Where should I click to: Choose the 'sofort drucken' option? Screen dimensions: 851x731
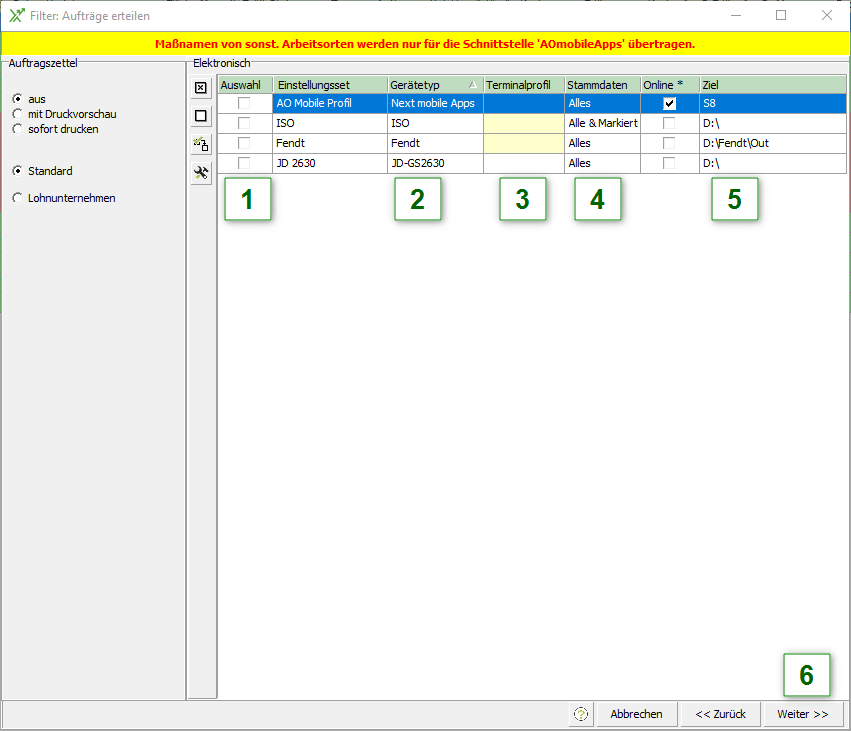click(x=17, y=129)
